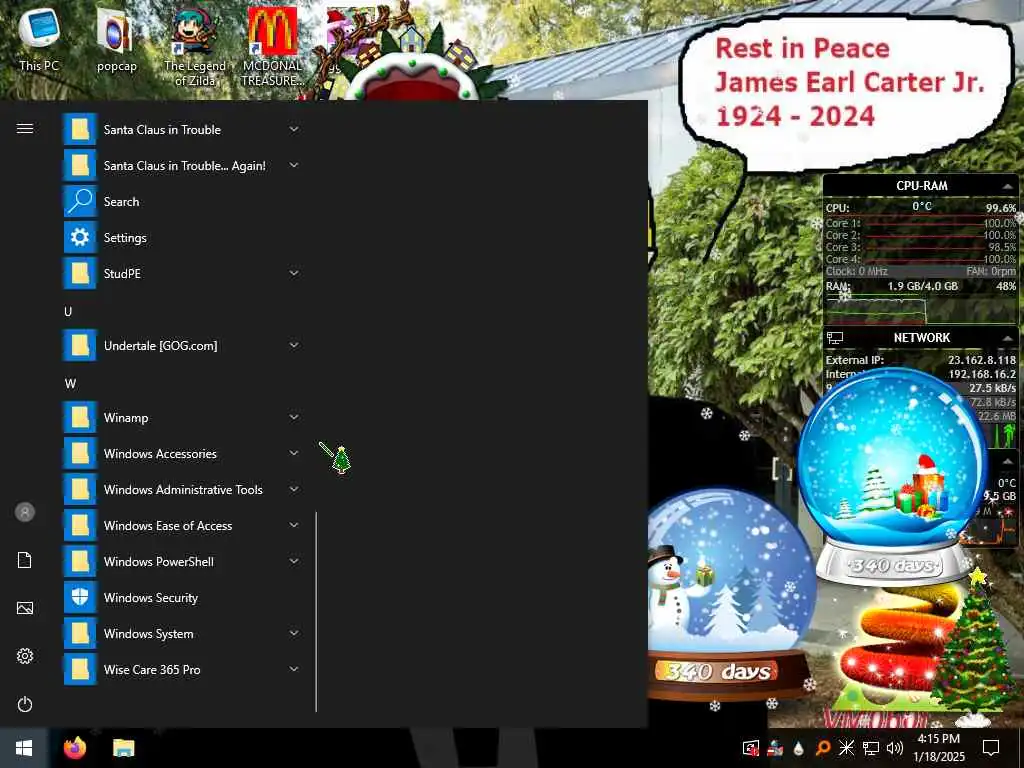
Task: Open Pictures from Start sidebar
Action: click(x=25, y=608)
